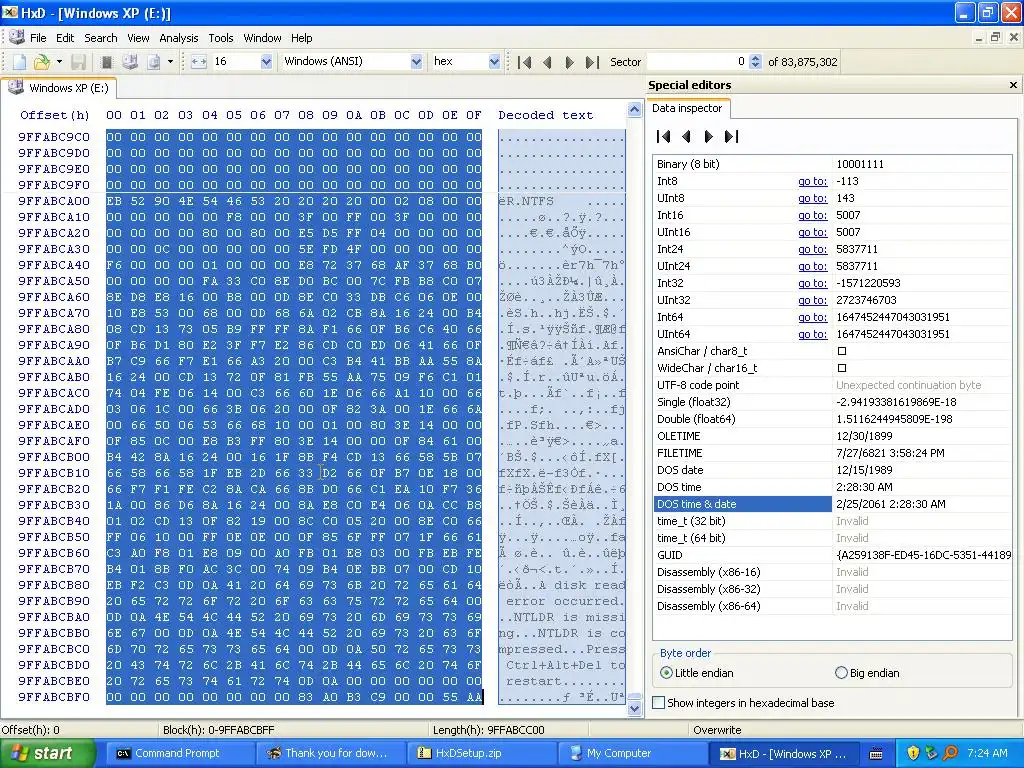Viewport: 1024px width, 768px height.
Task: Open the Search menu
Action: (x=101, y=38)
